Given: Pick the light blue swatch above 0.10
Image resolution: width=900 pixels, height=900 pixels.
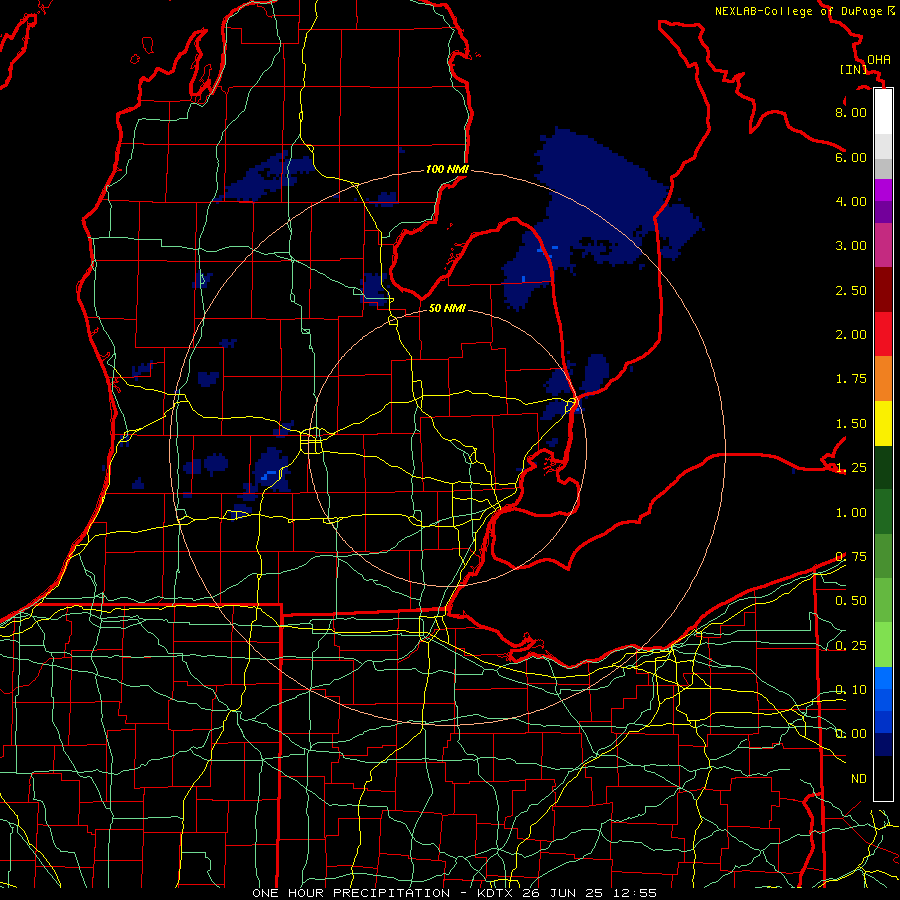Looking at the screenshot, I should 883,678.
